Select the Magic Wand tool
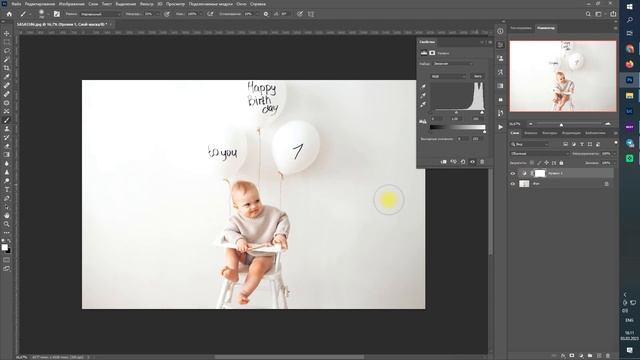This screenshot has height=360, width=640. [x=7, y=59]
